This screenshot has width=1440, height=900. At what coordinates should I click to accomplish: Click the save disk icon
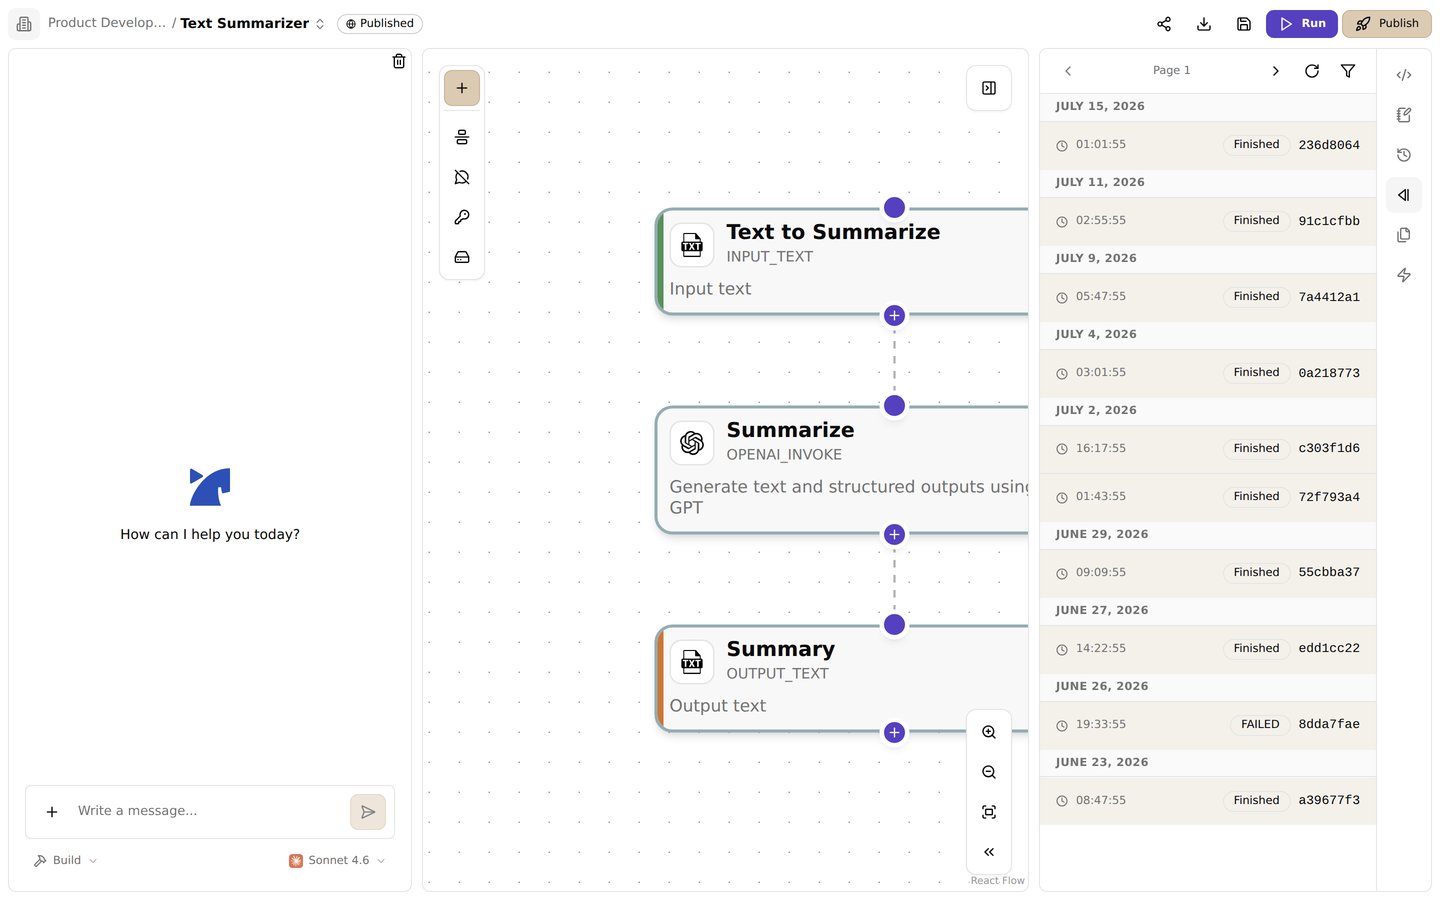tap(1244, 24)
